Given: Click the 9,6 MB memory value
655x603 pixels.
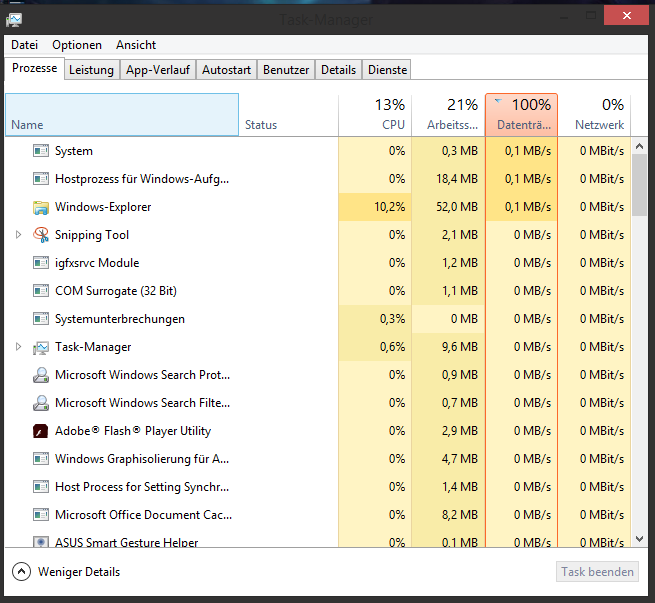Looking at the screenshot, I should 460,347.
